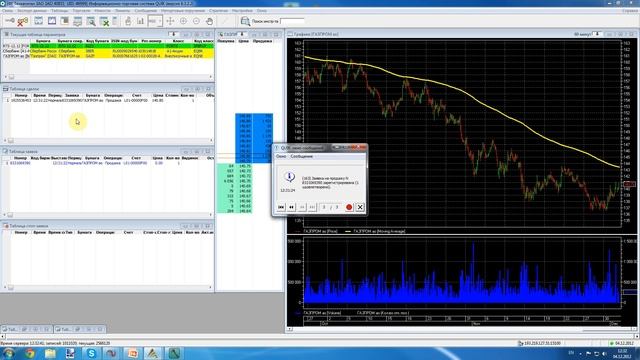Click server time text in status bar
Image resolution: width=640 pixels, height=360 pixels.
[55, 343]
